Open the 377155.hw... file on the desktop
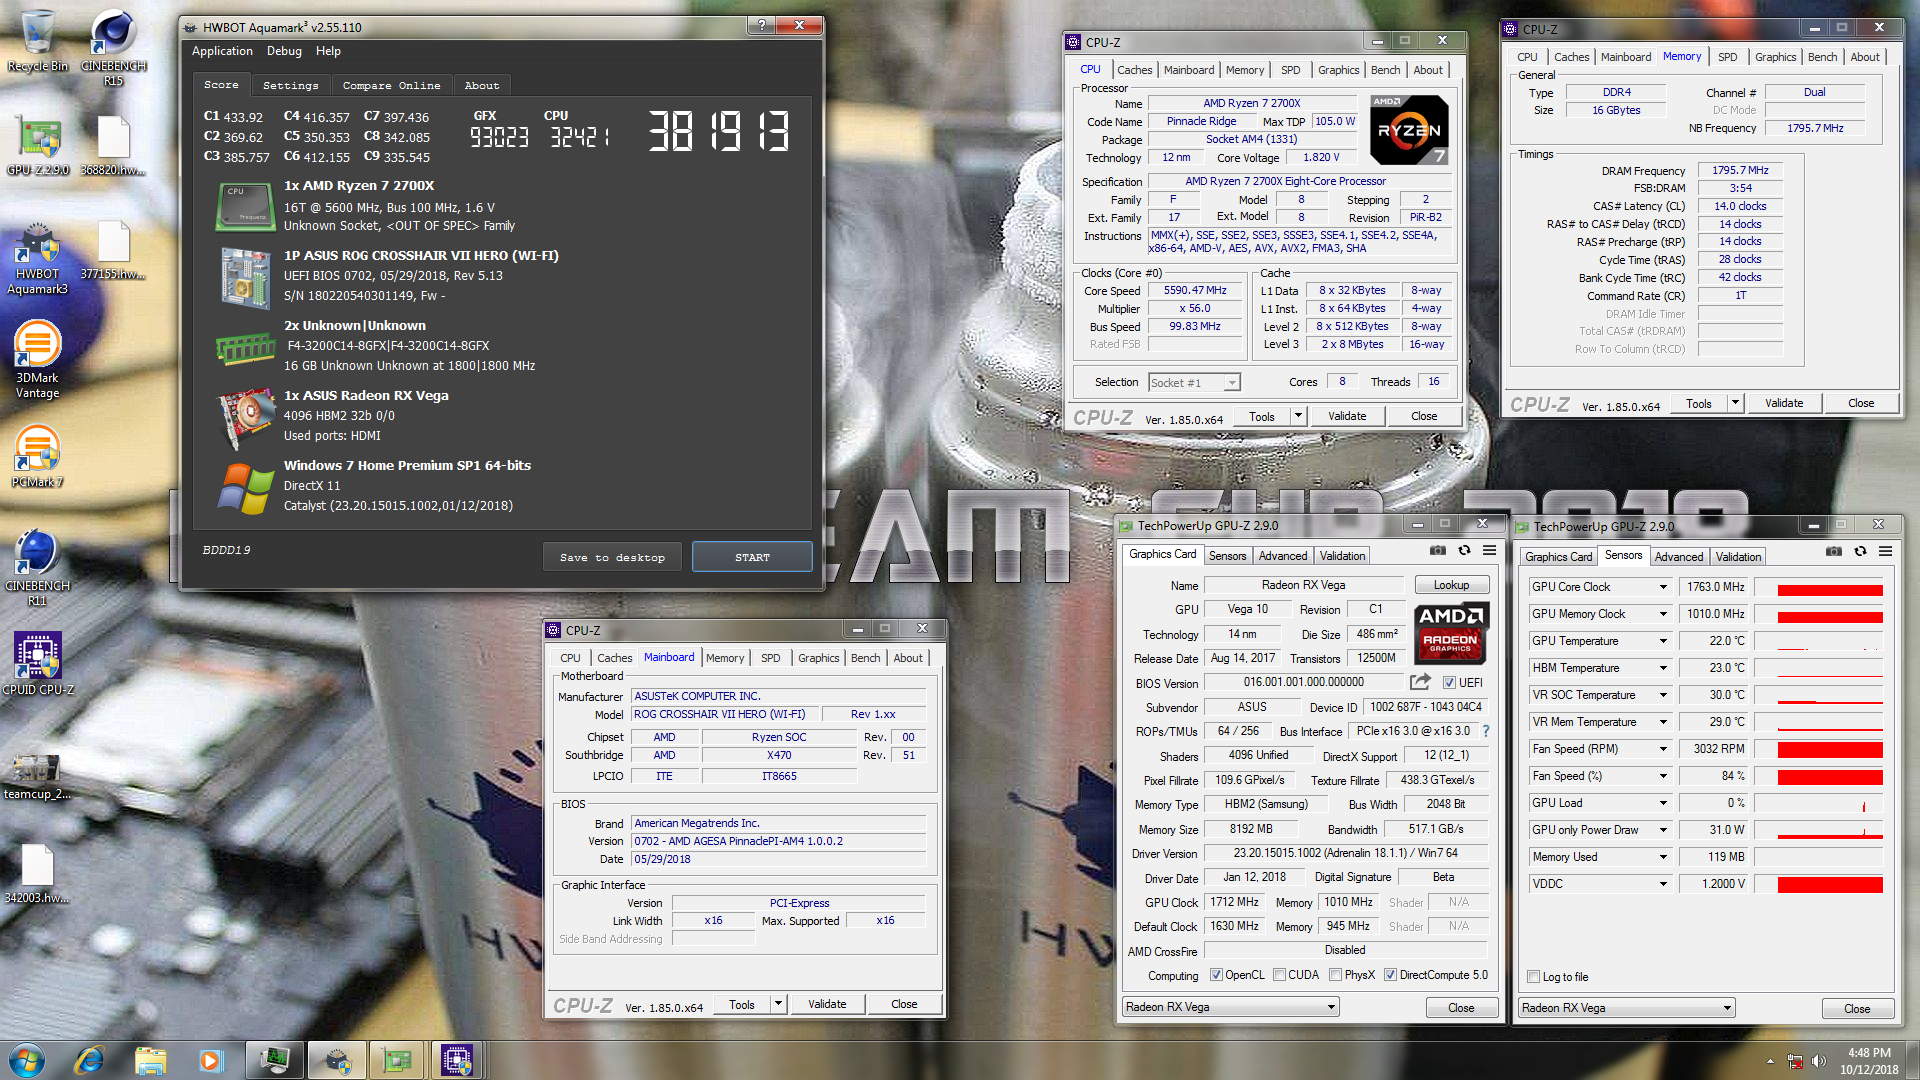1920x1080 pixels. 113,250
